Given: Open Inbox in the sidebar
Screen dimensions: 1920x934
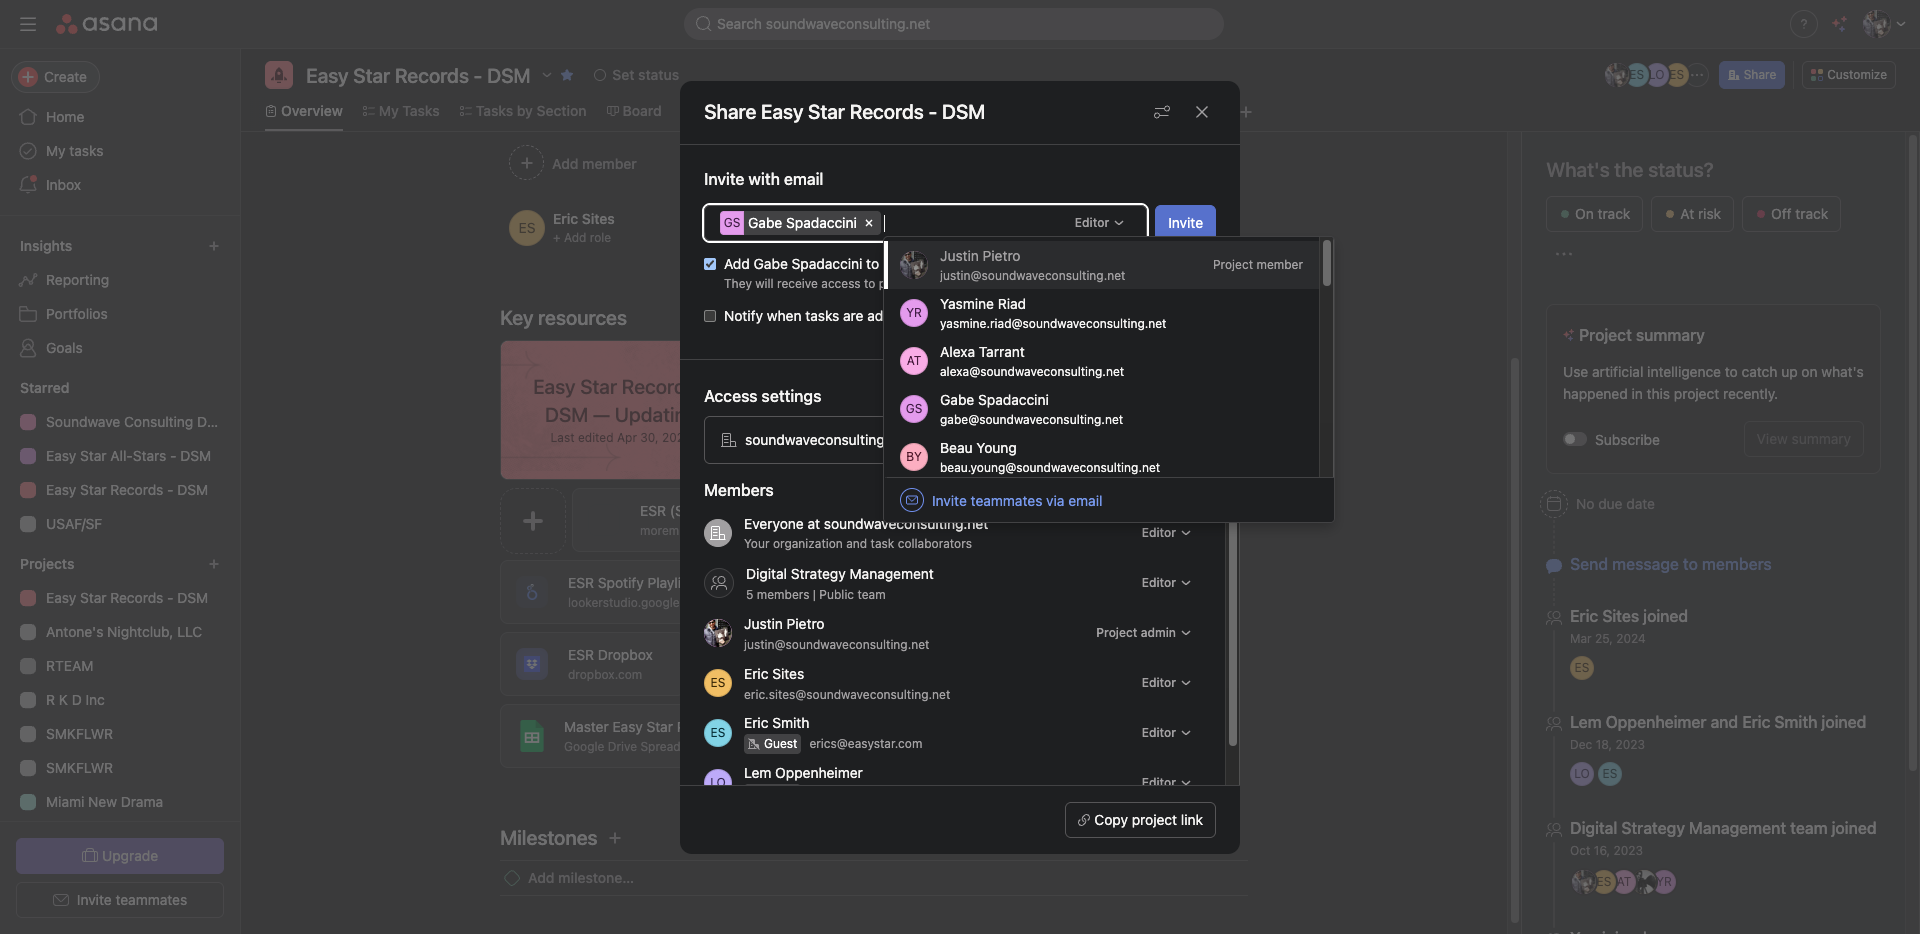Looking at the screenshot, I should point(63,185).
